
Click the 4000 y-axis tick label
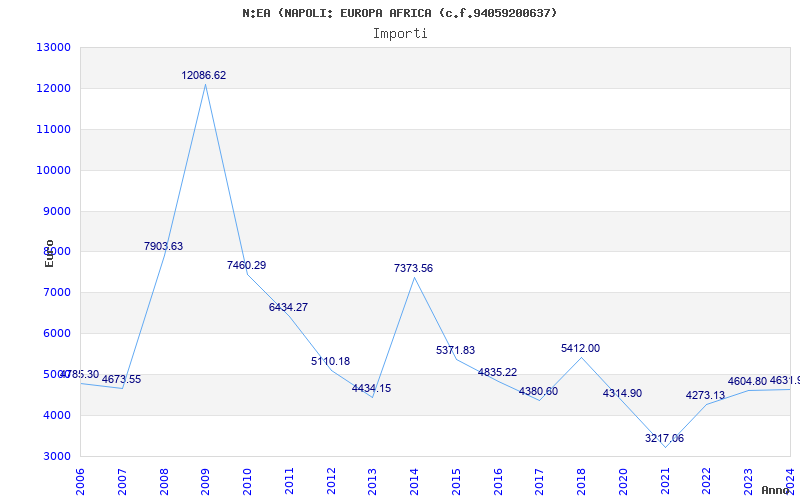point(56,415)
